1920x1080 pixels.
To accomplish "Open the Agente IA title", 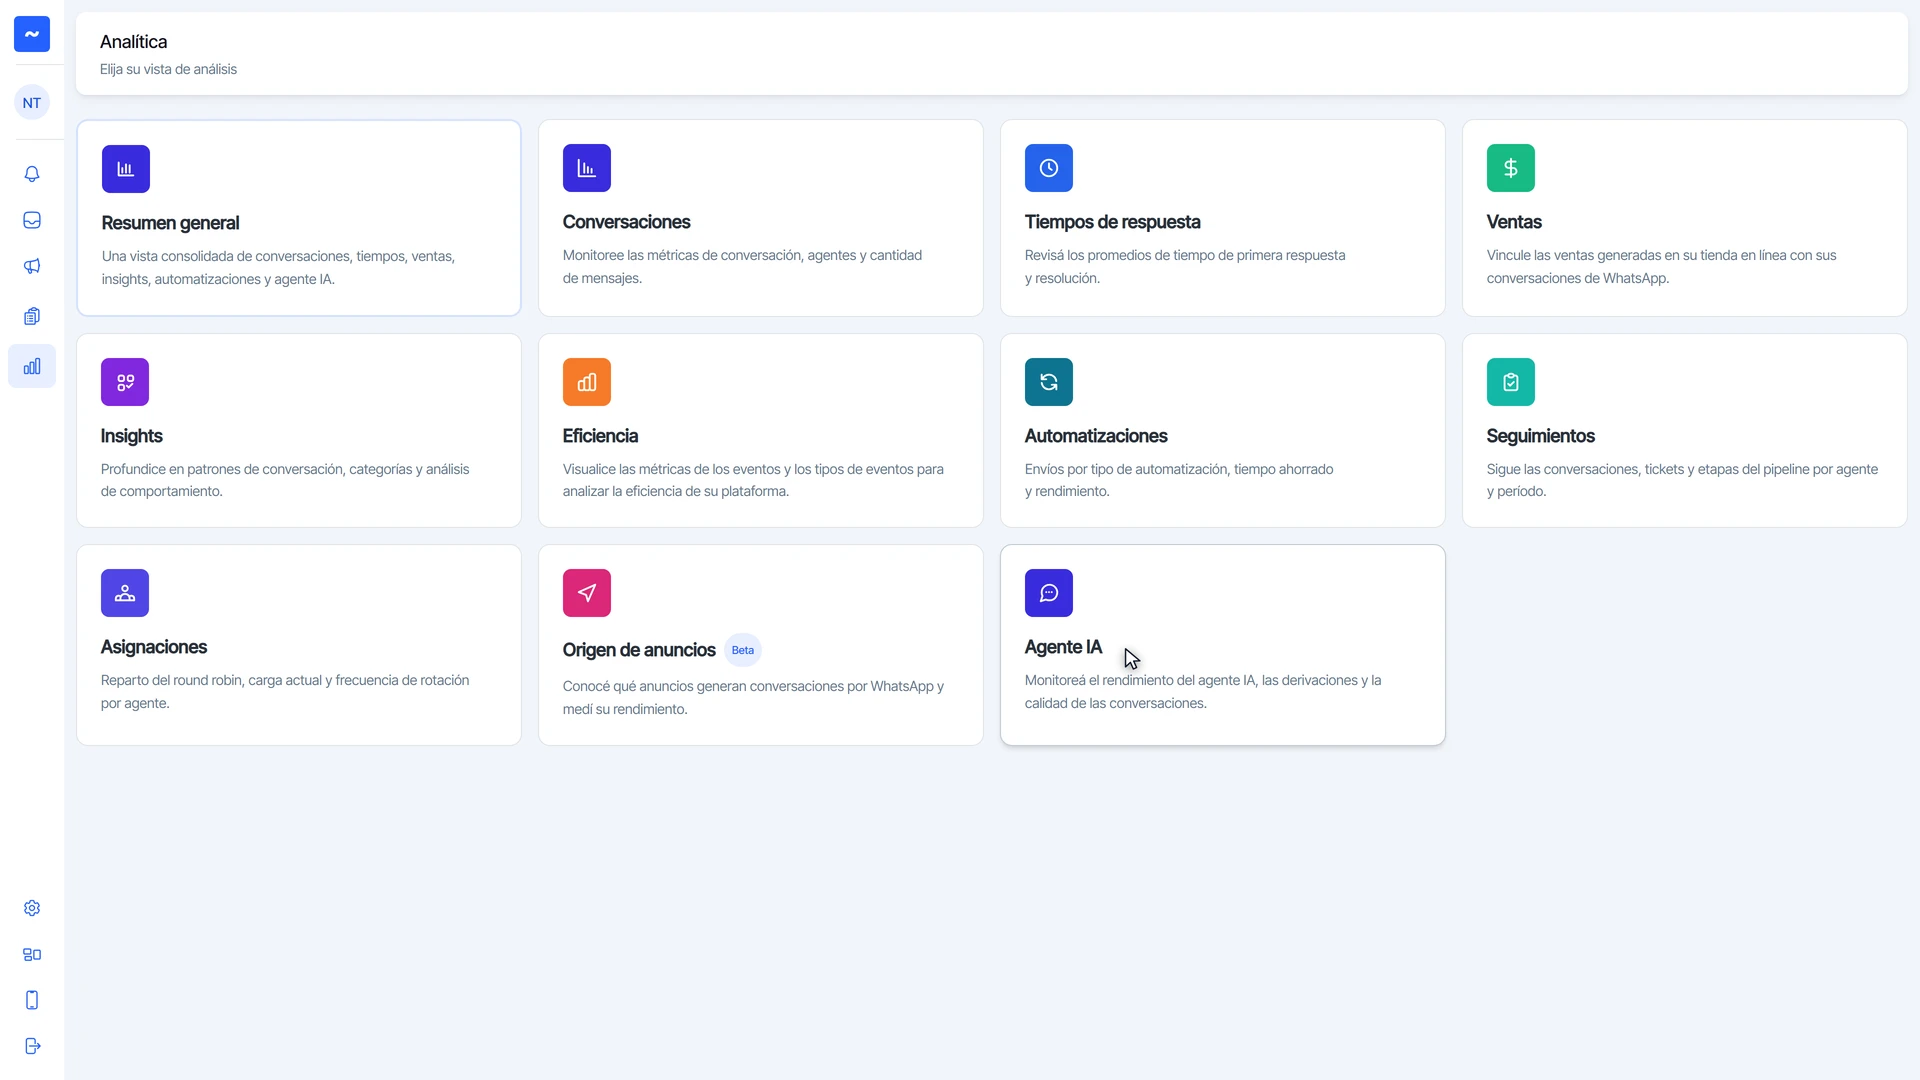I will click(1063, 647).
